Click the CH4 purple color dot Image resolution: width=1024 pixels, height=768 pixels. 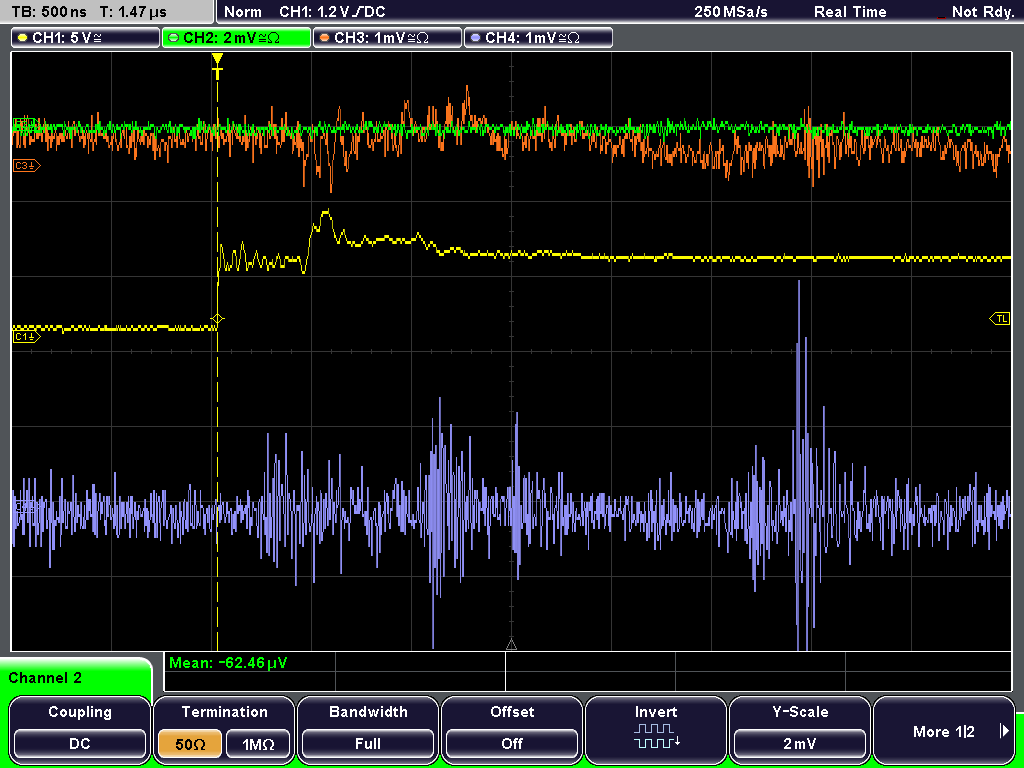coord(475,38)
